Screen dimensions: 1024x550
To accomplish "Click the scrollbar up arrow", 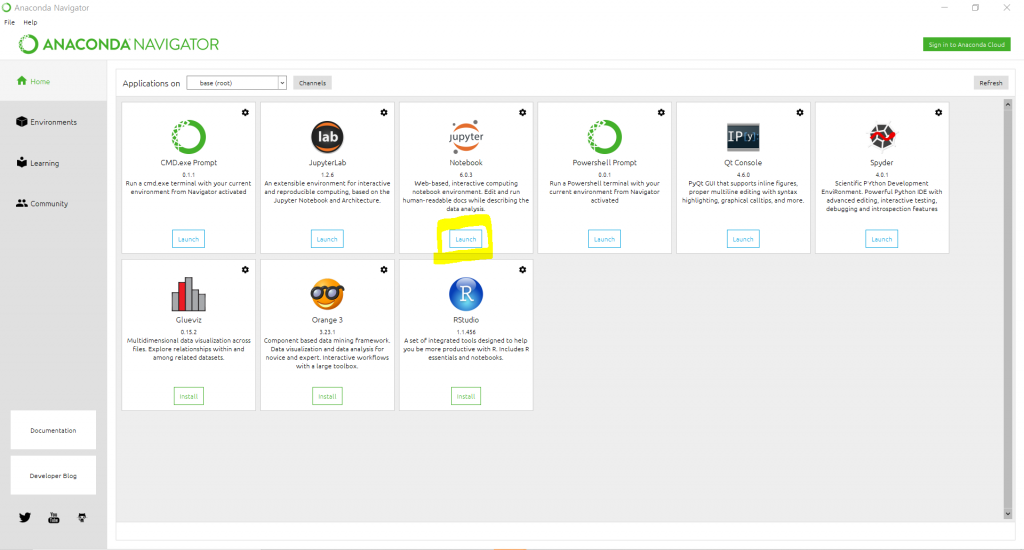I will [x=1008, y=104].
